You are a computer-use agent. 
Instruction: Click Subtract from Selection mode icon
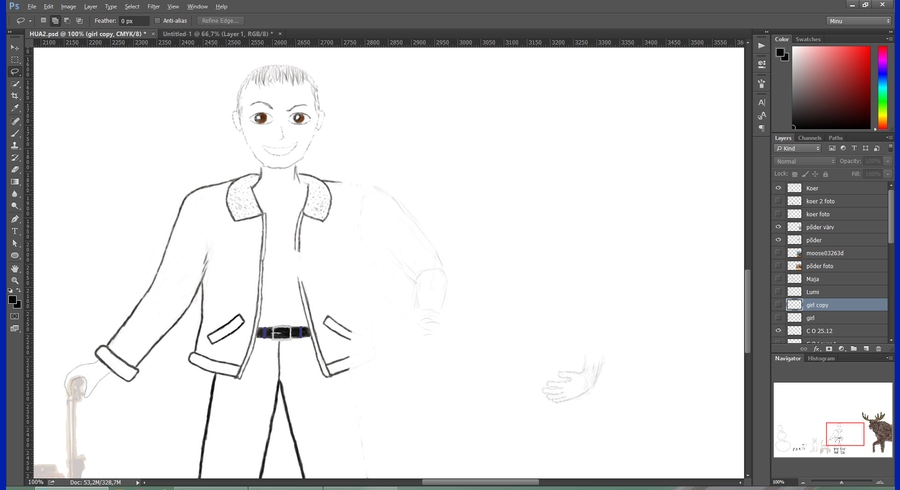(x=67, y=21)
